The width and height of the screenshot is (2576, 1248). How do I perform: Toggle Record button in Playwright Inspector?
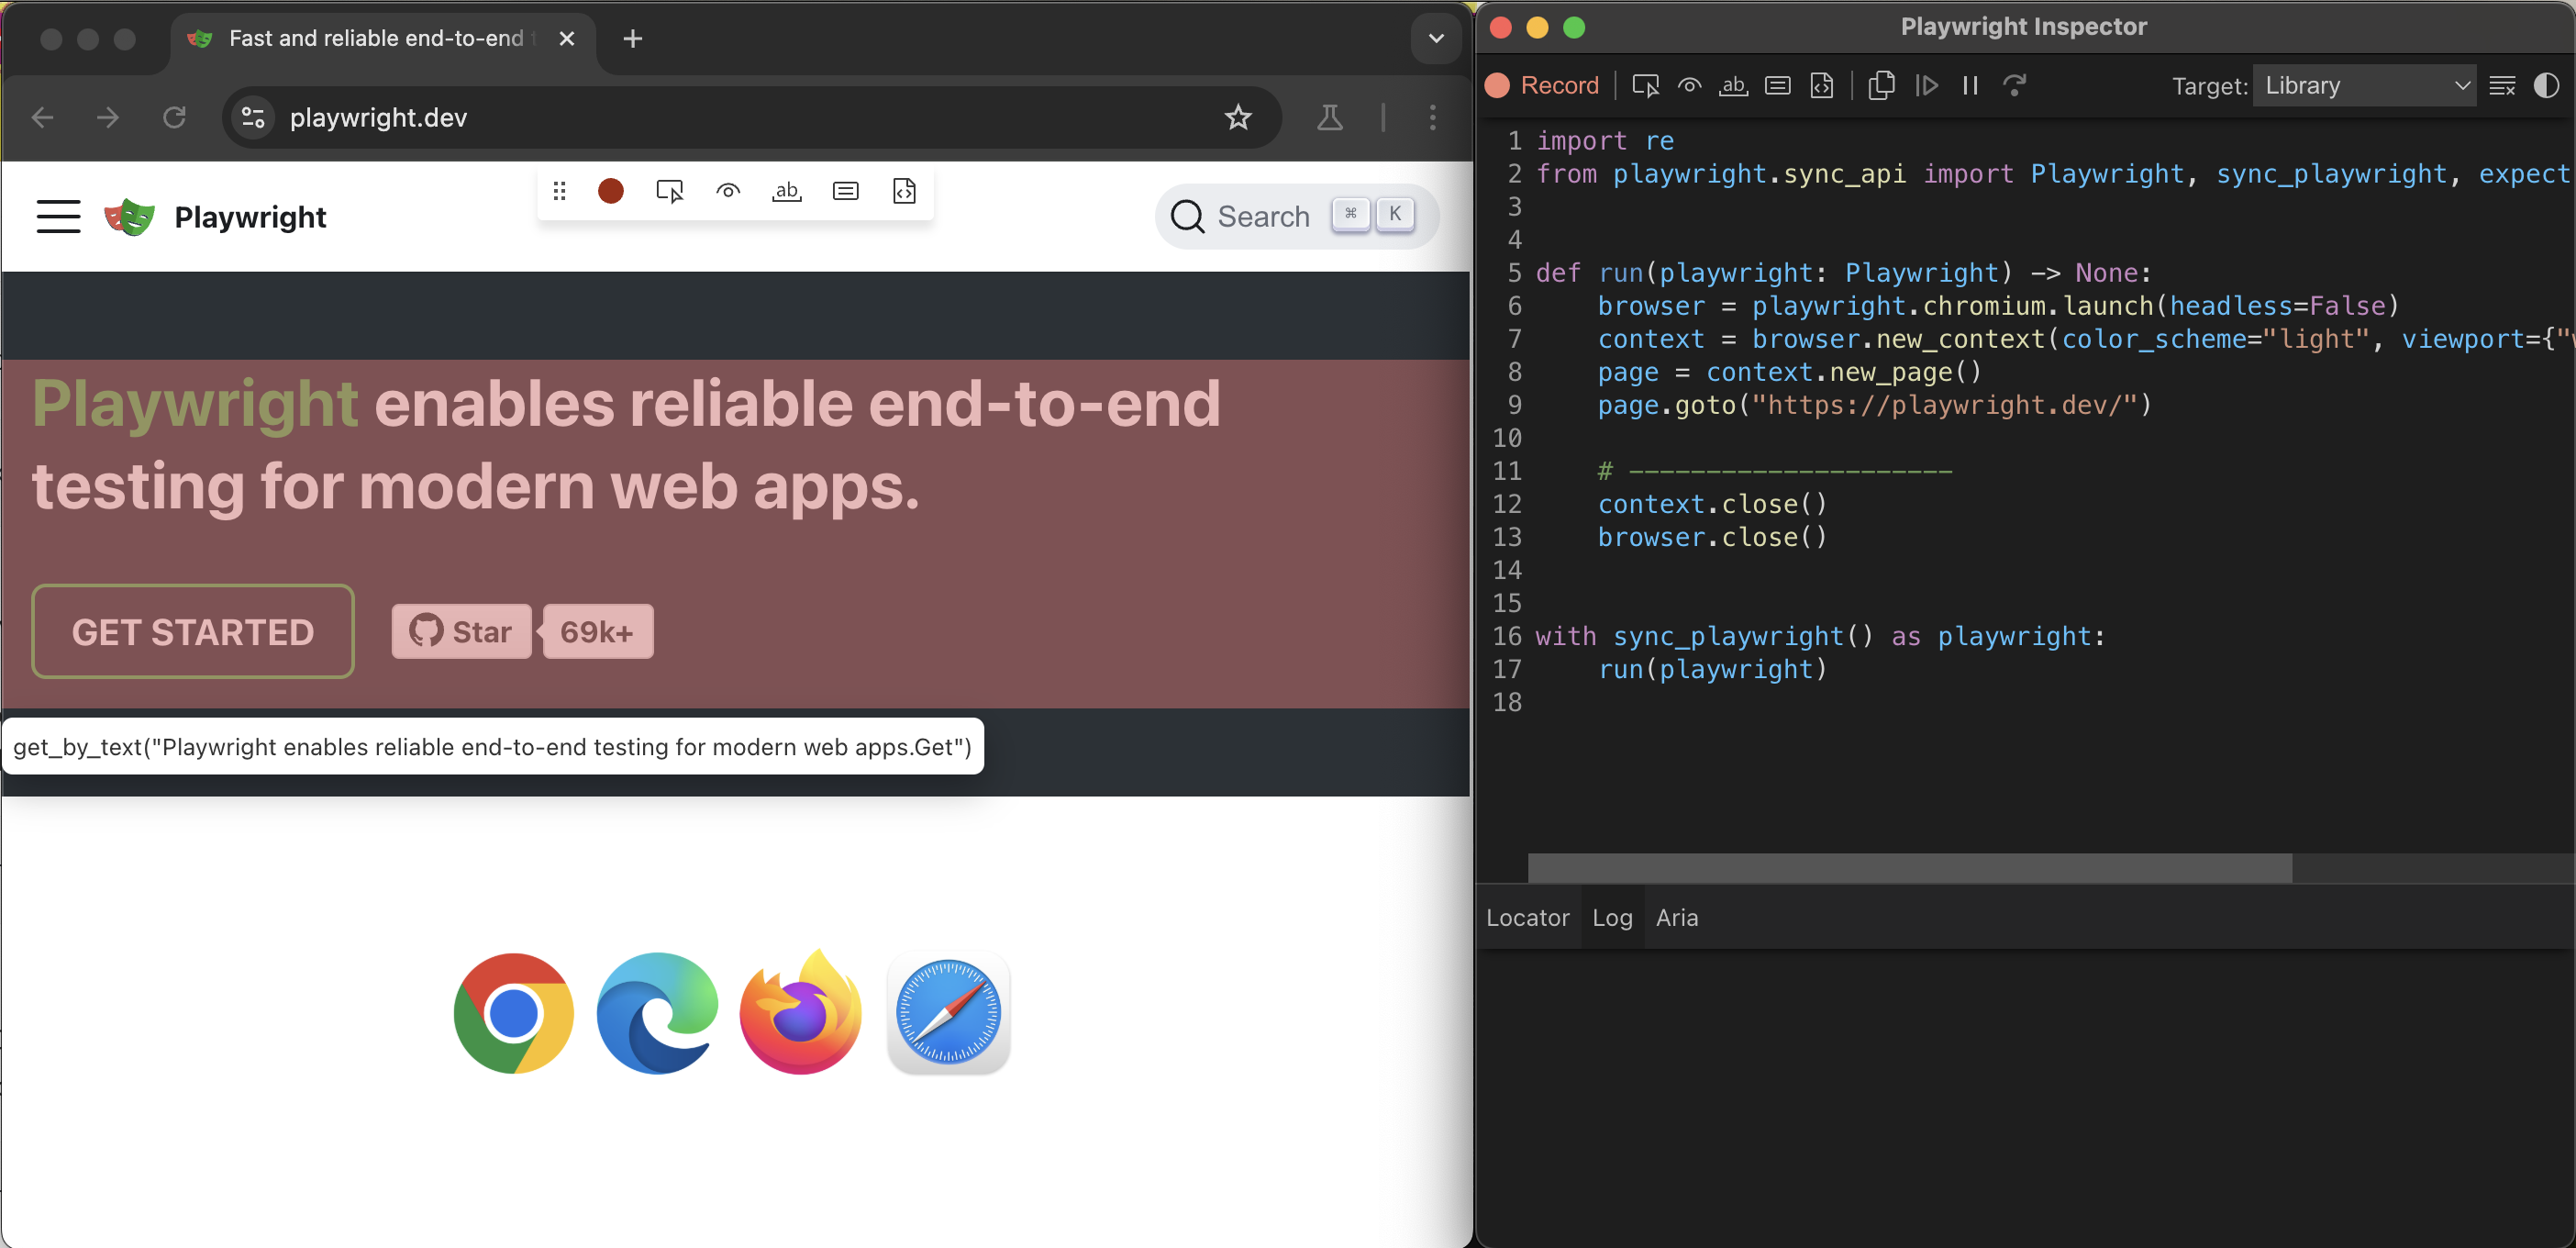point(1542,86)
